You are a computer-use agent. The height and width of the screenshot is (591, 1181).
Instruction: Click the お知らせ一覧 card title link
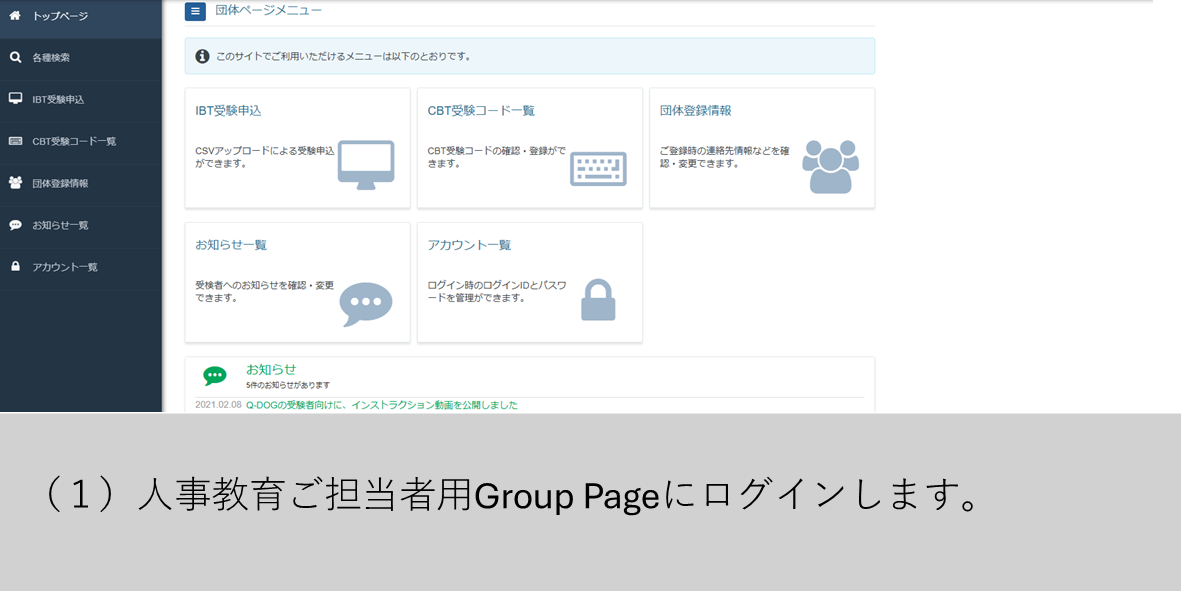tap(231, 245)
